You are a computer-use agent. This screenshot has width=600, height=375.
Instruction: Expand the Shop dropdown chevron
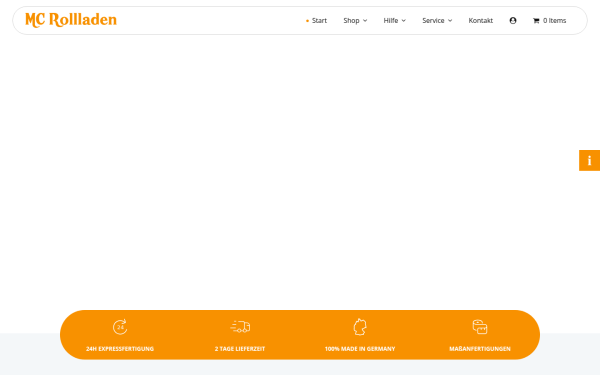365,21
